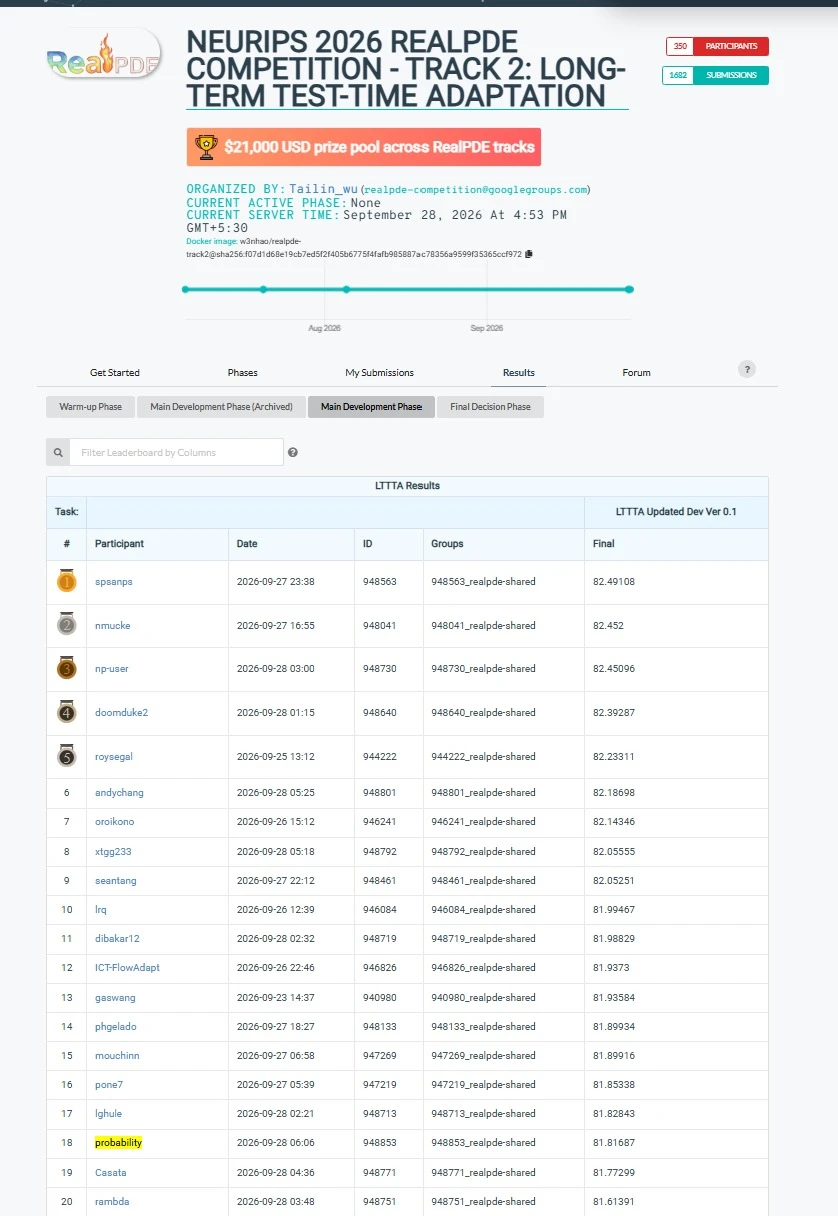
Task: Click the realpde-competition email link
Action: (x=475, y=189)
